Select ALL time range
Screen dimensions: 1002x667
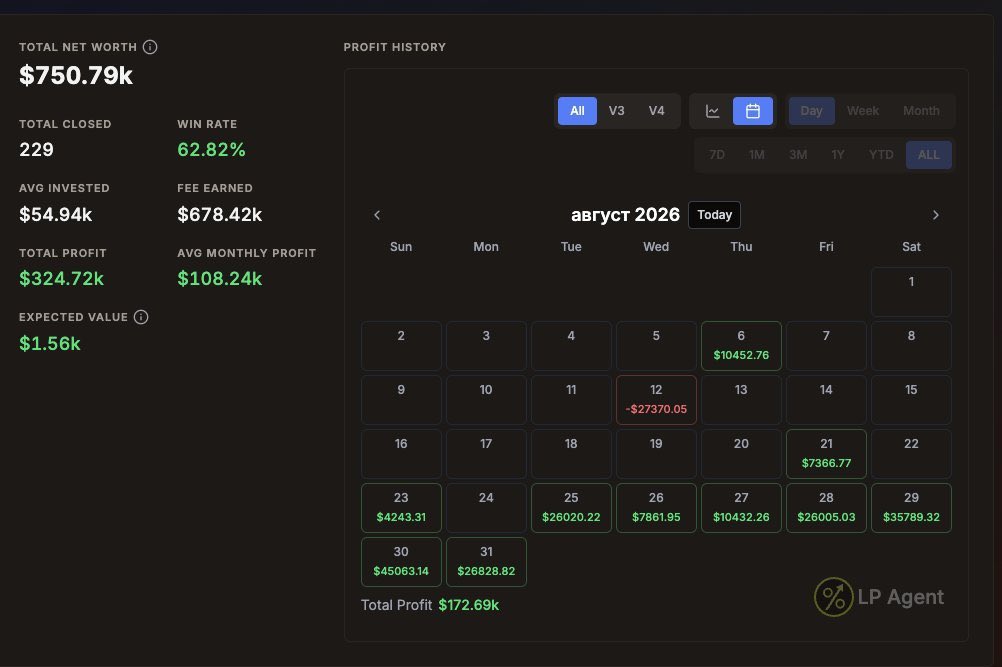point(929,155)
